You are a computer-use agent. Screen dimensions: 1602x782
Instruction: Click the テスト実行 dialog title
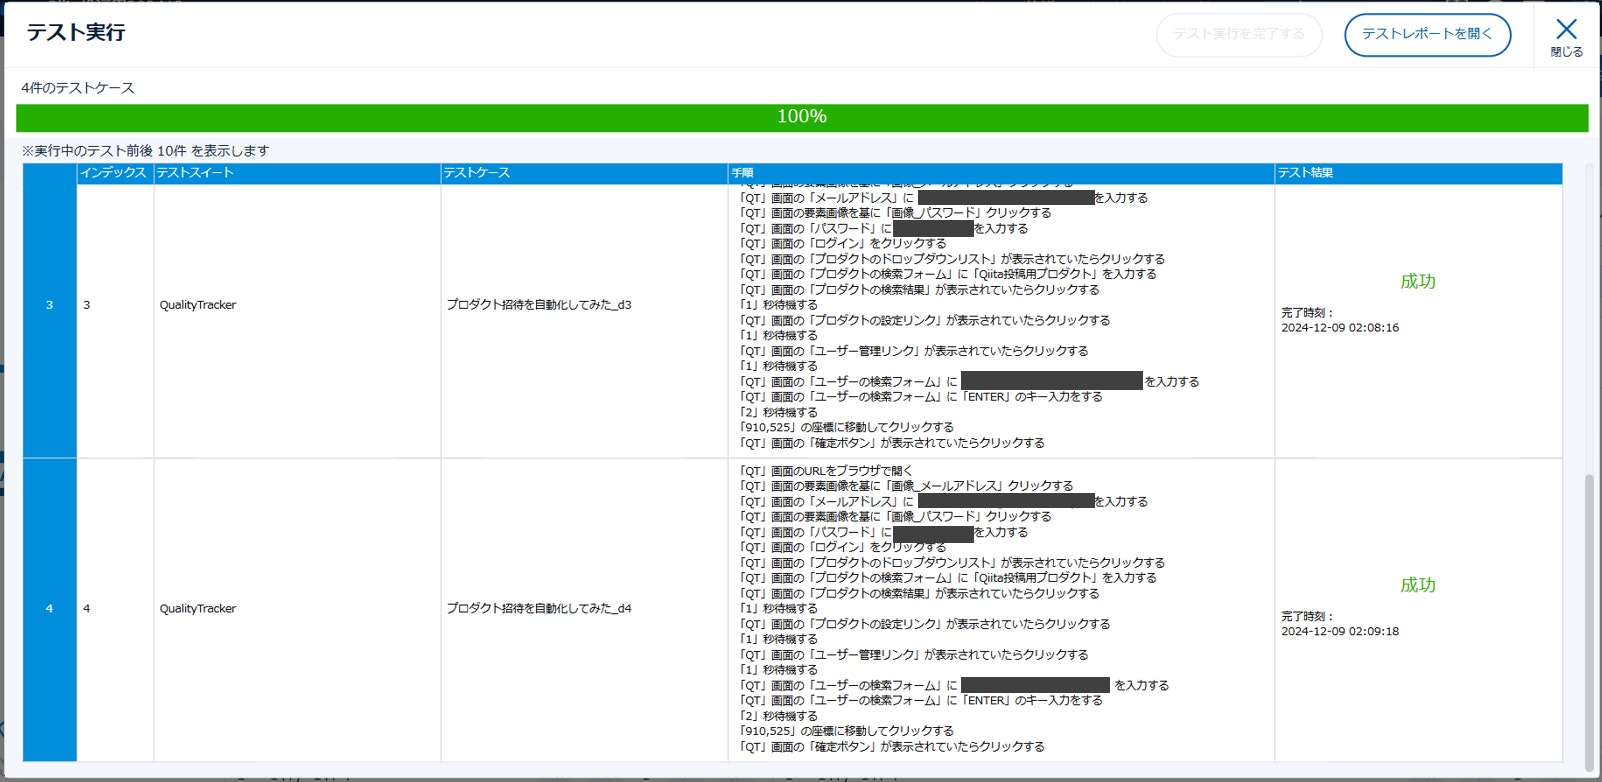click(x=76, y=33)
